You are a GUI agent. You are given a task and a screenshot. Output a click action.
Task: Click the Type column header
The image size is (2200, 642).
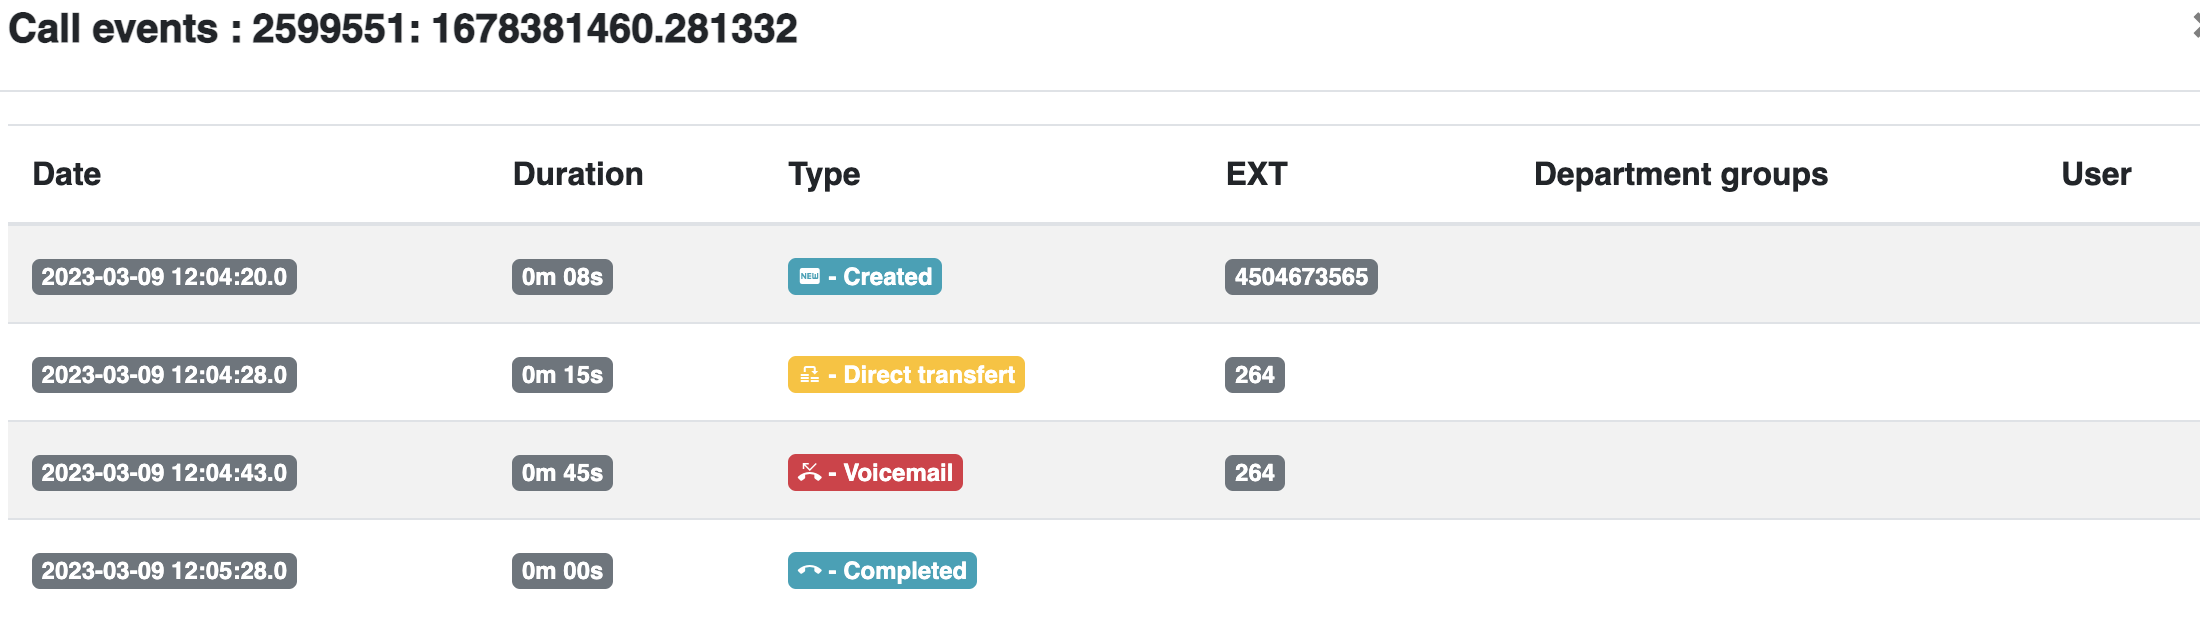[x=824, y=175]
